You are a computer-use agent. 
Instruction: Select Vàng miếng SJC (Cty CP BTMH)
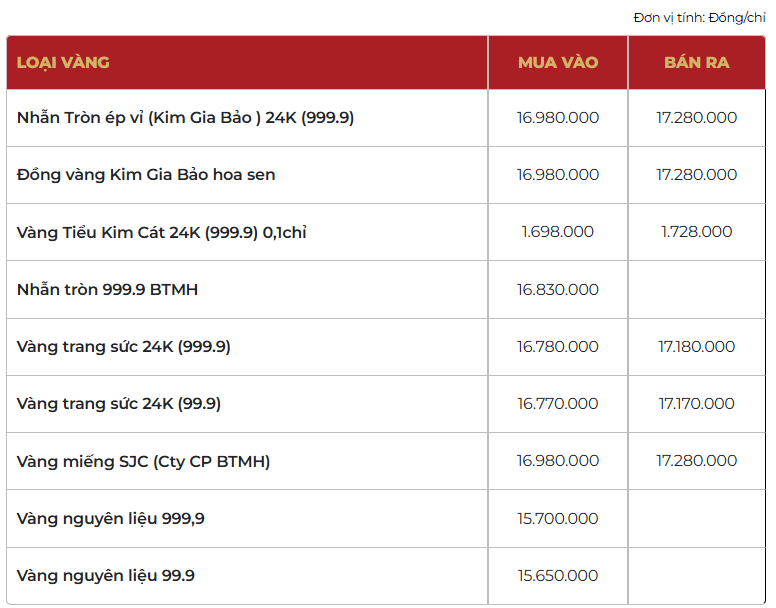point(143,461)
